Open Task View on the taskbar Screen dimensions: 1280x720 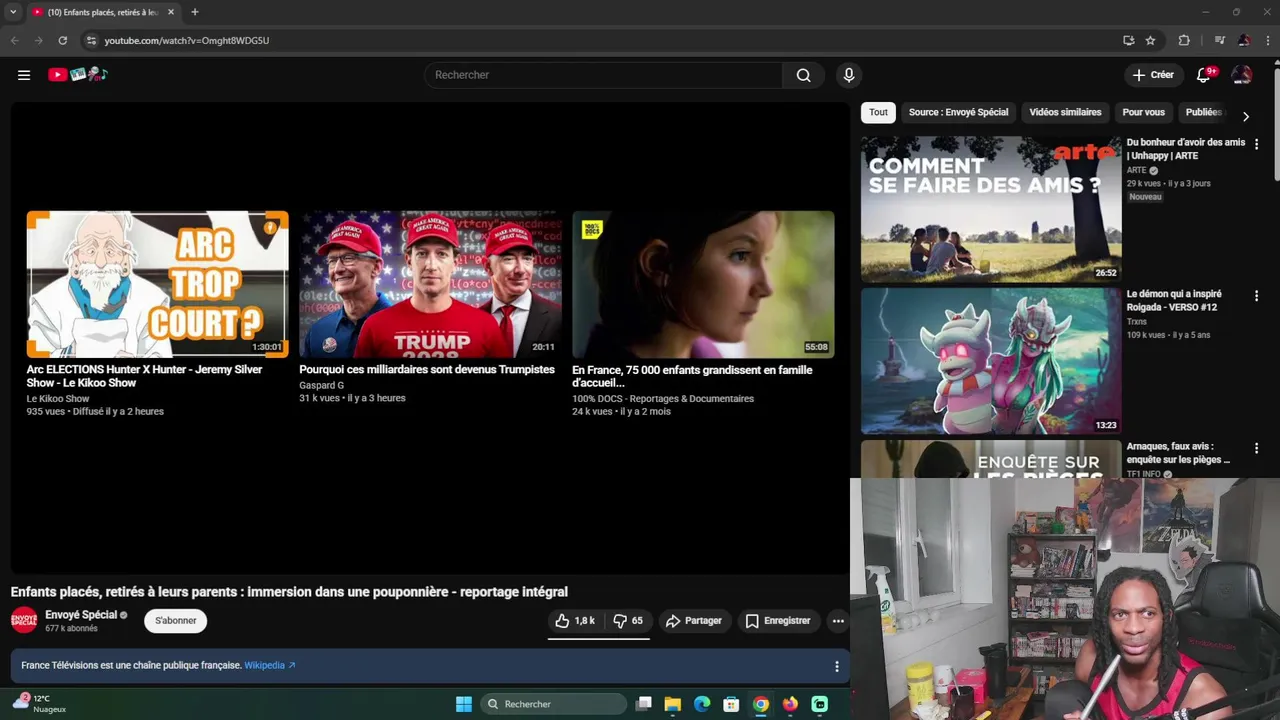644,704
